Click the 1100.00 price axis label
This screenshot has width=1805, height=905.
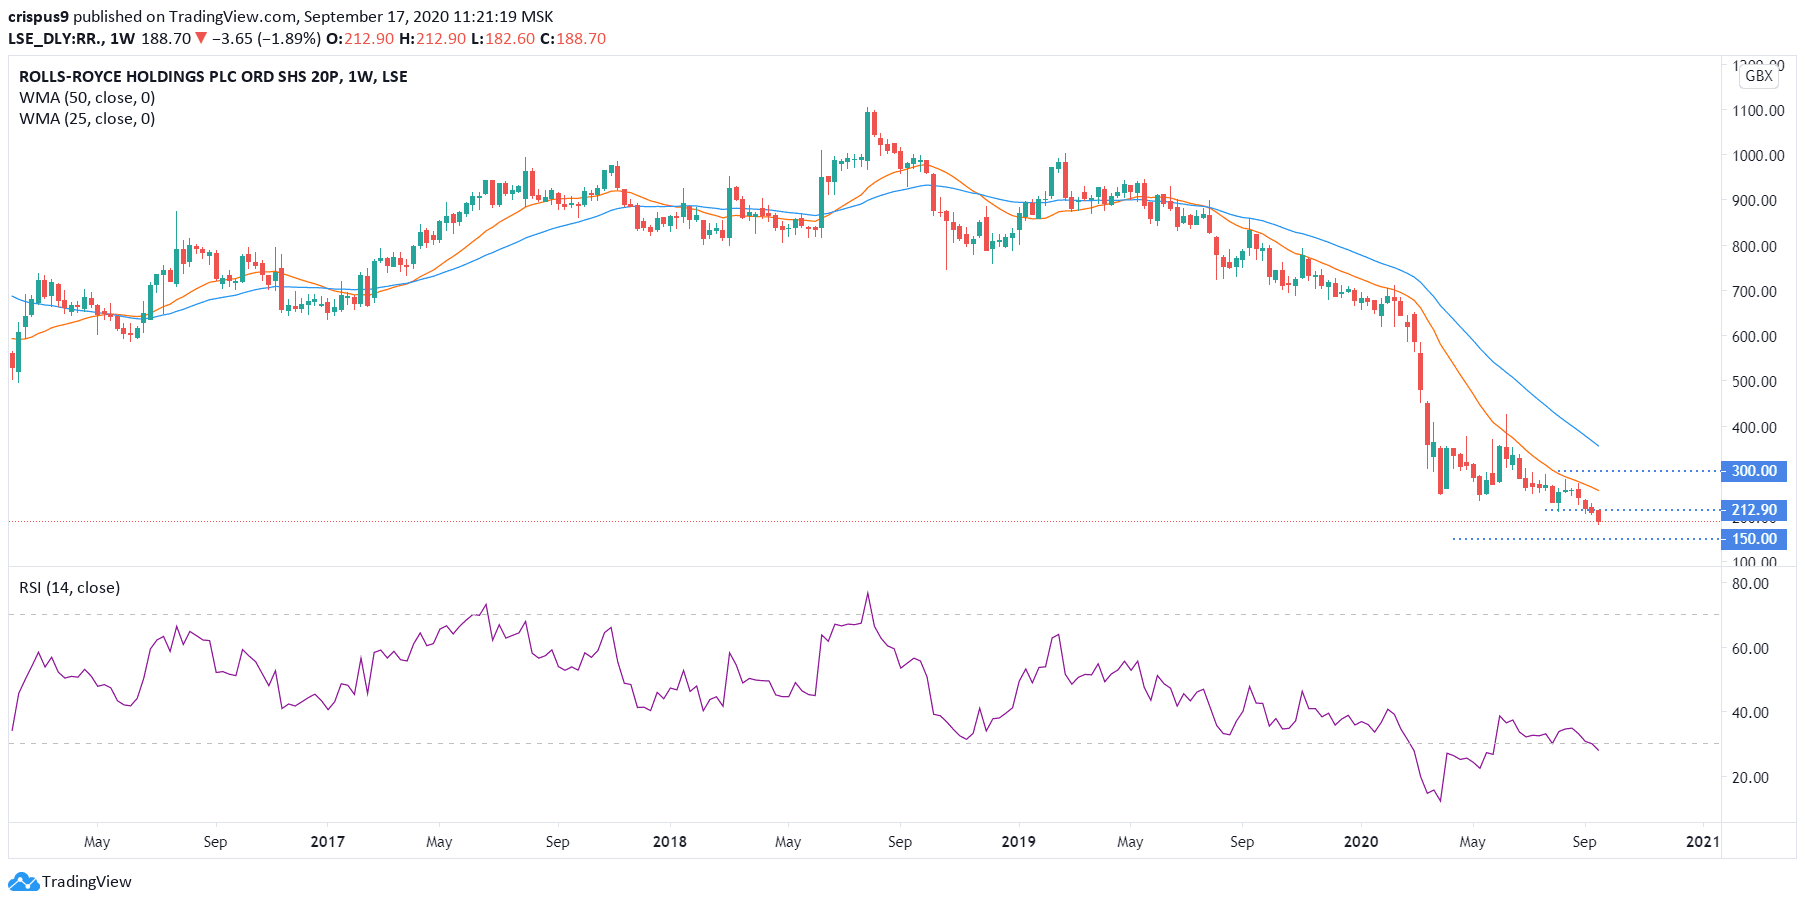pyautogui.click(x=1758, y=111)
